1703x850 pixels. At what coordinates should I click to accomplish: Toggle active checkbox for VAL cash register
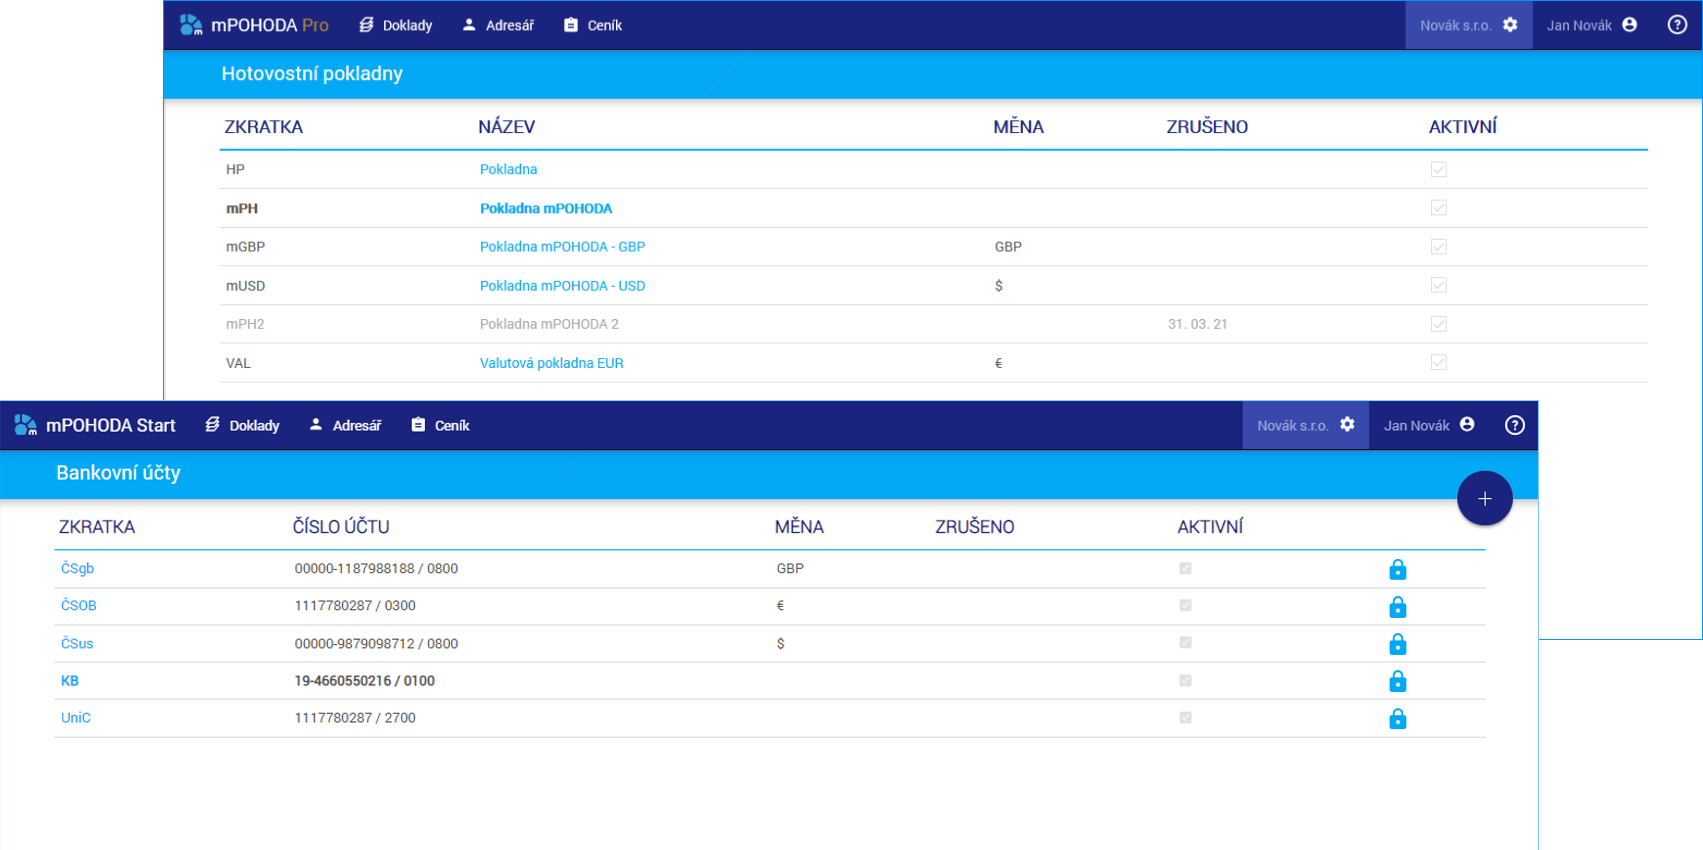tap(1439, 363)
